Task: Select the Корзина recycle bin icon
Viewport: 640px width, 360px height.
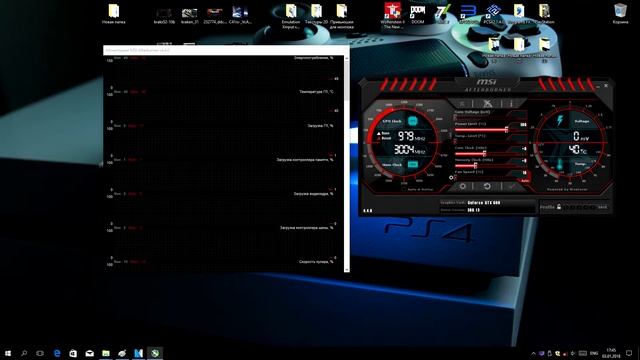Action: point(620,14)
